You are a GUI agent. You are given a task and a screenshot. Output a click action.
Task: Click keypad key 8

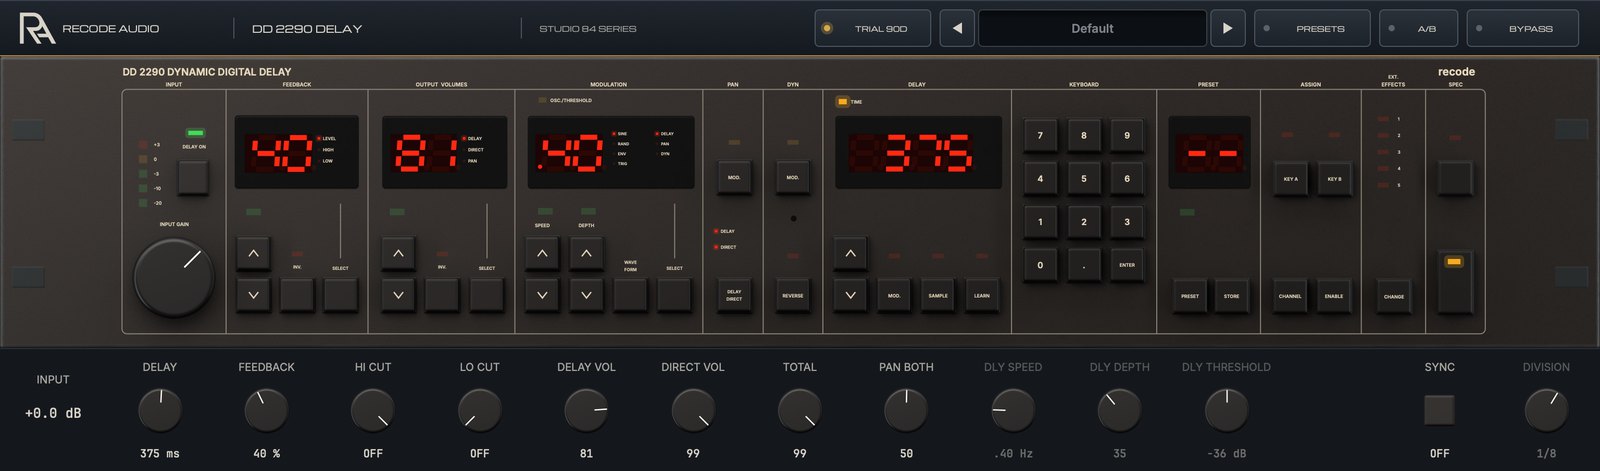1084,135
